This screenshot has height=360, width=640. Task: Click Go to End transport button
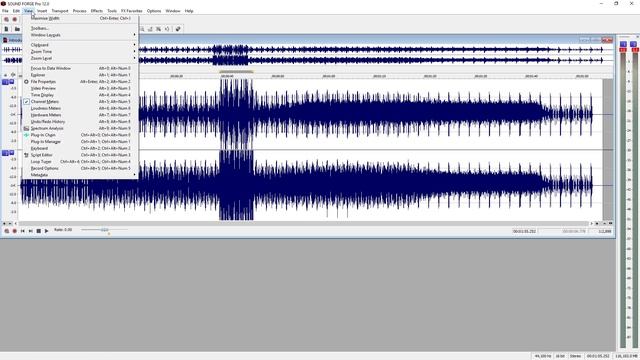(x=31, y=231)
